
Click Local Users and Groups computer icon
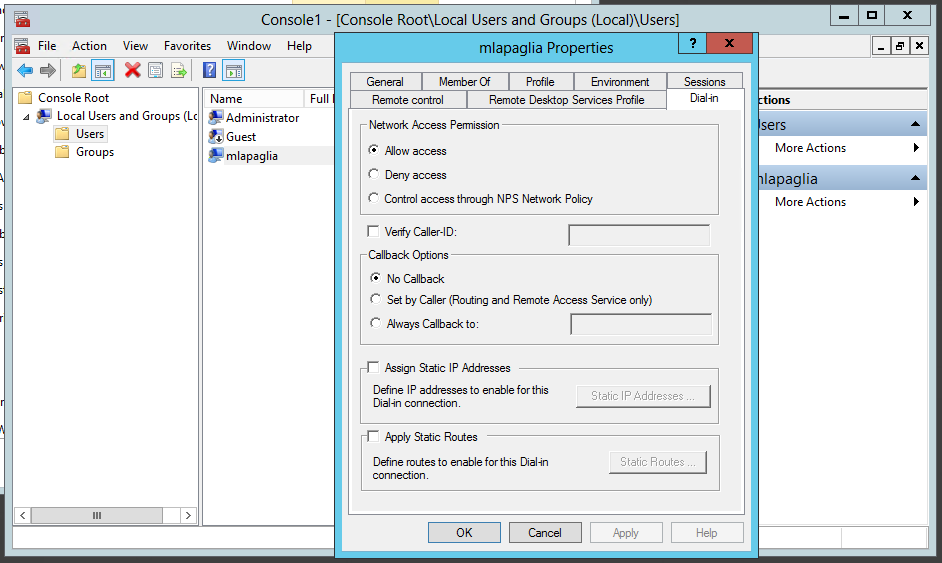44,115
